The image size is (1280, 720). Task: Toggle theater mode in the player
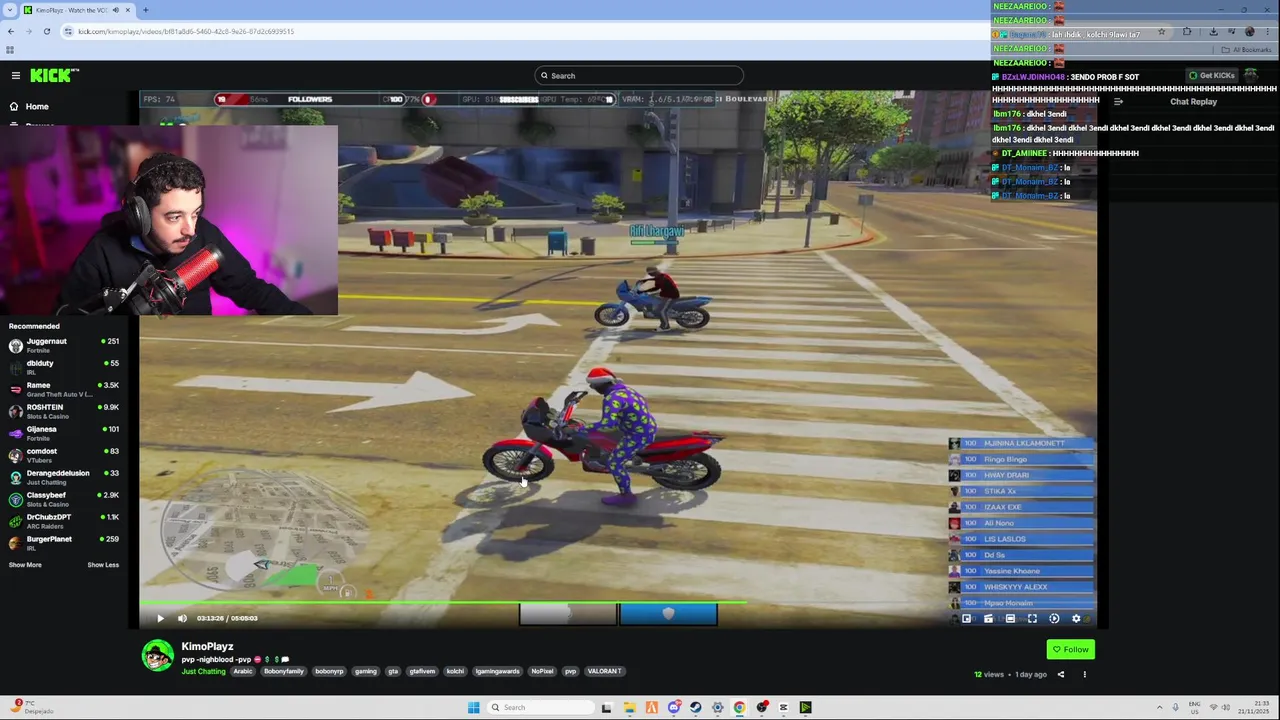coord(1010,619)
